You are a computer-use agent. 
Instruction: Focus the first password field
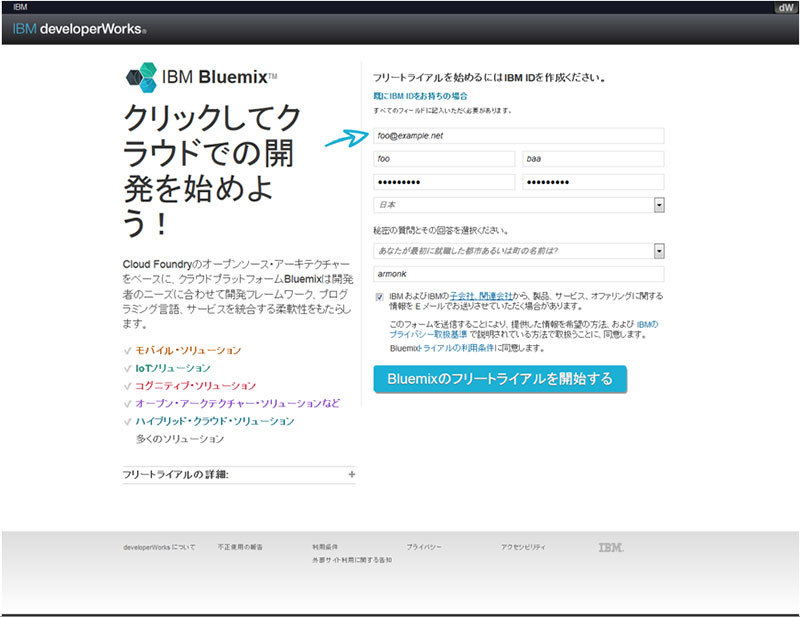tap(444, 182)
